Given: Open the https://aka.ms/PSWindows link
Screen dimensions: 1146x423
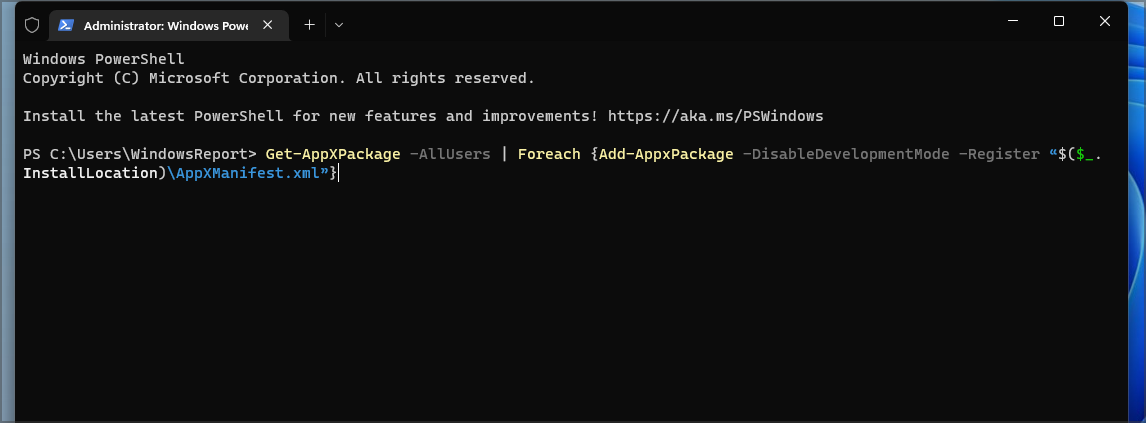Looking at the screenshot, I should pos(729,116).
